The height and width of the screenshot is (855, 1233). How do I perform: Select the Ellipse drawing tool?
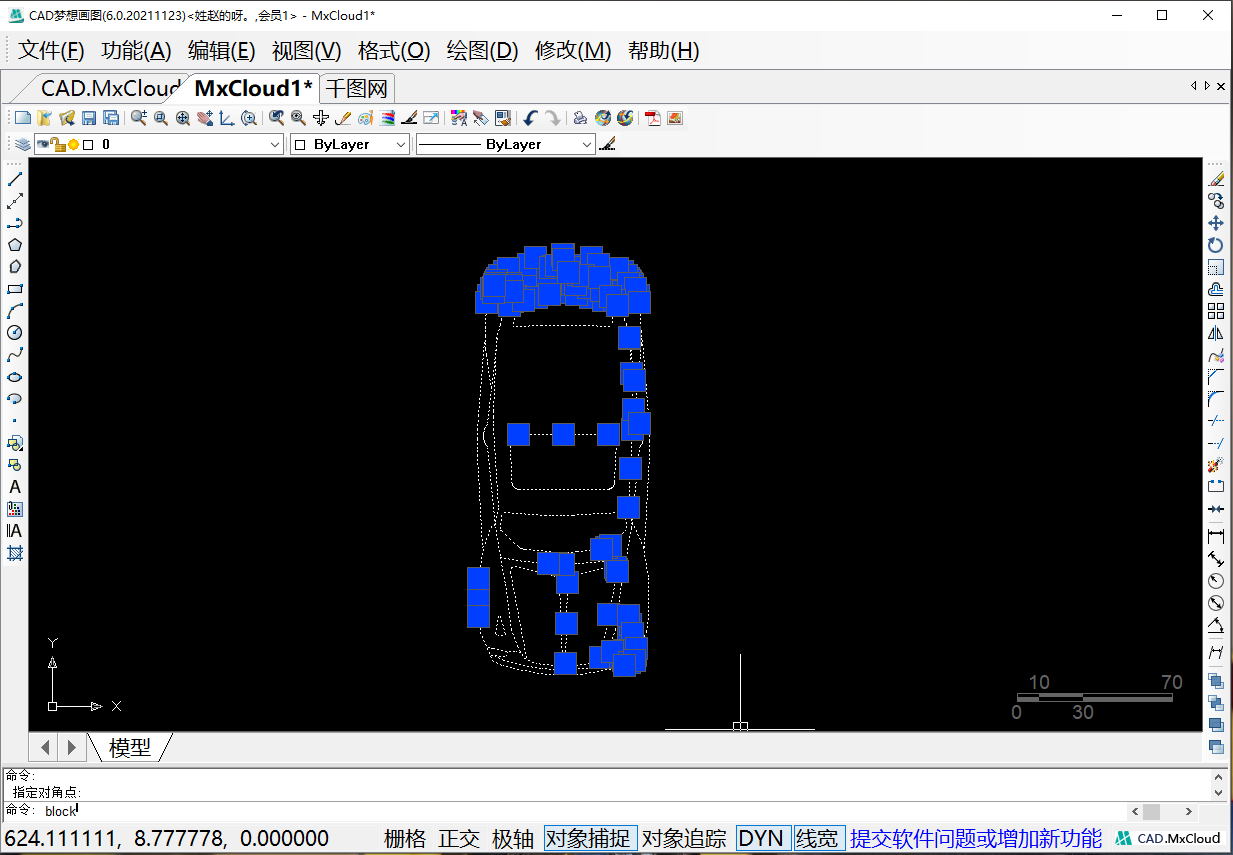click(15, 377)
